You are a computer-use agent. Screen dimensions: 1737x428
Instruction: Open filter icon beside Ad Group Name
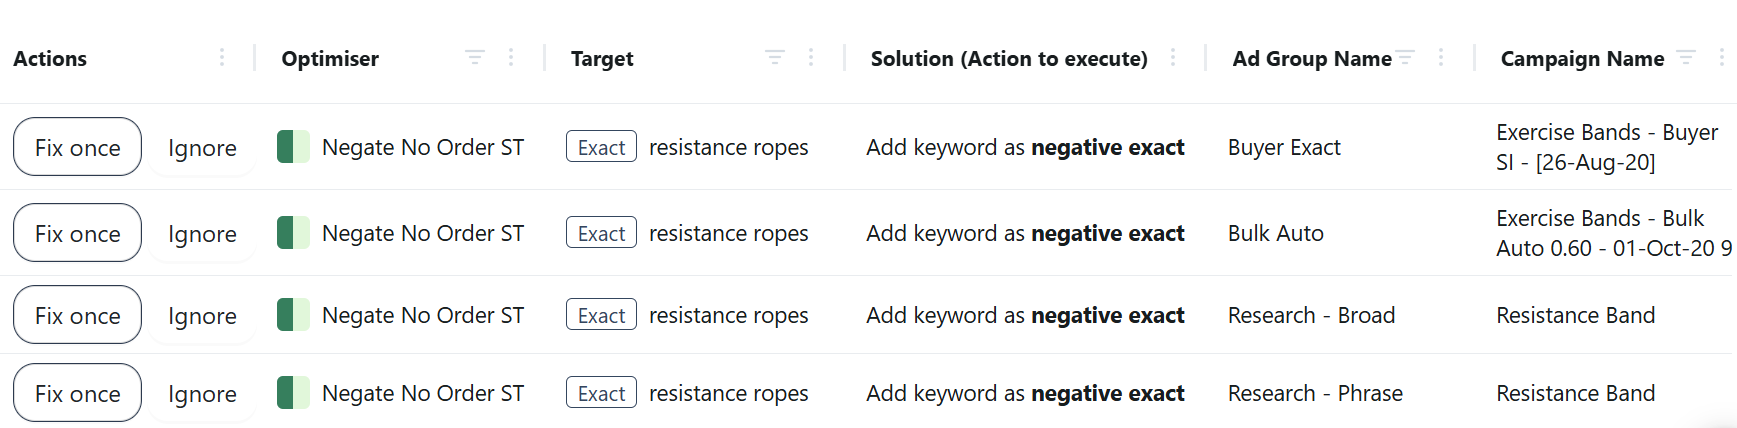[x=1405, y=58]
